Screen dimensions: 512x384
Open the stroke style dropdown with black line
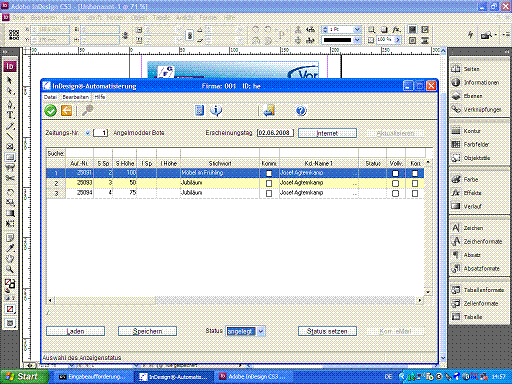(x=357, y=40)
